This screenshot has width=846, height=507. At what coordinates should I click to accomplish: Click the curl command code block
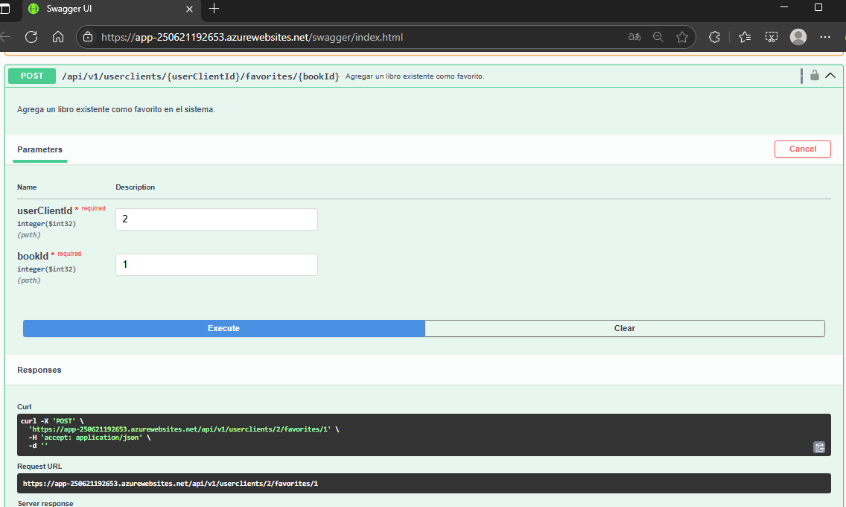[x=424, y=435]
